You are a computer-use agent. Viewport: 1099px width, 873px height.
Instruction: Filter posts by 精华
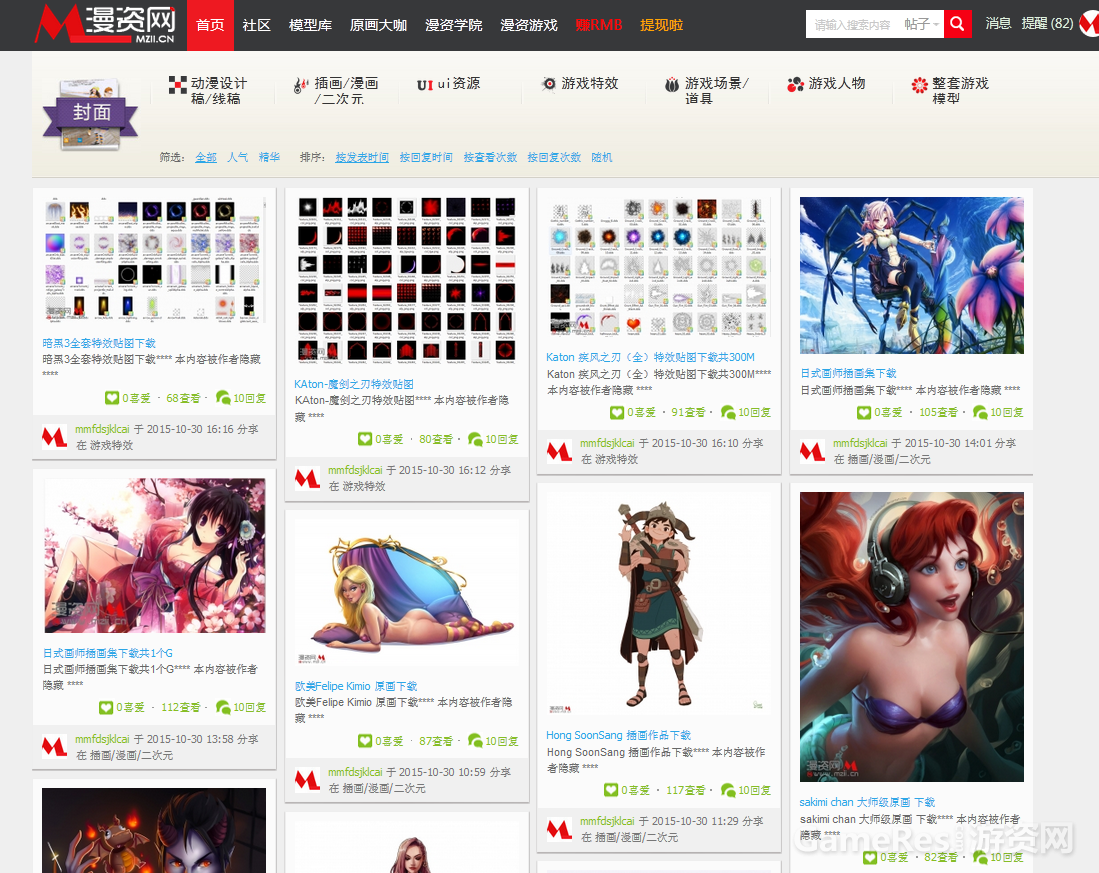click(x=269, y=157)
